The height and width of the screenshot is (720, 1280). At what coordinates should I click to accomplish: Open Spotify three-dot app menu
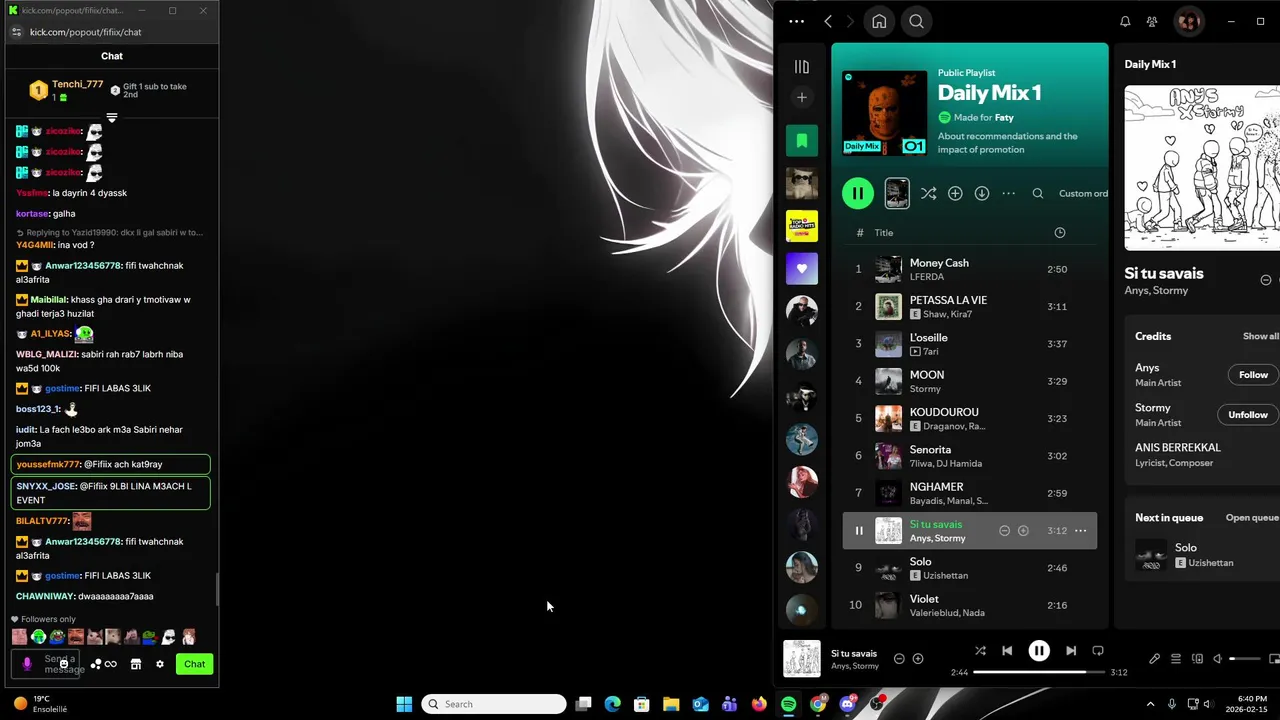click(796, 21)
